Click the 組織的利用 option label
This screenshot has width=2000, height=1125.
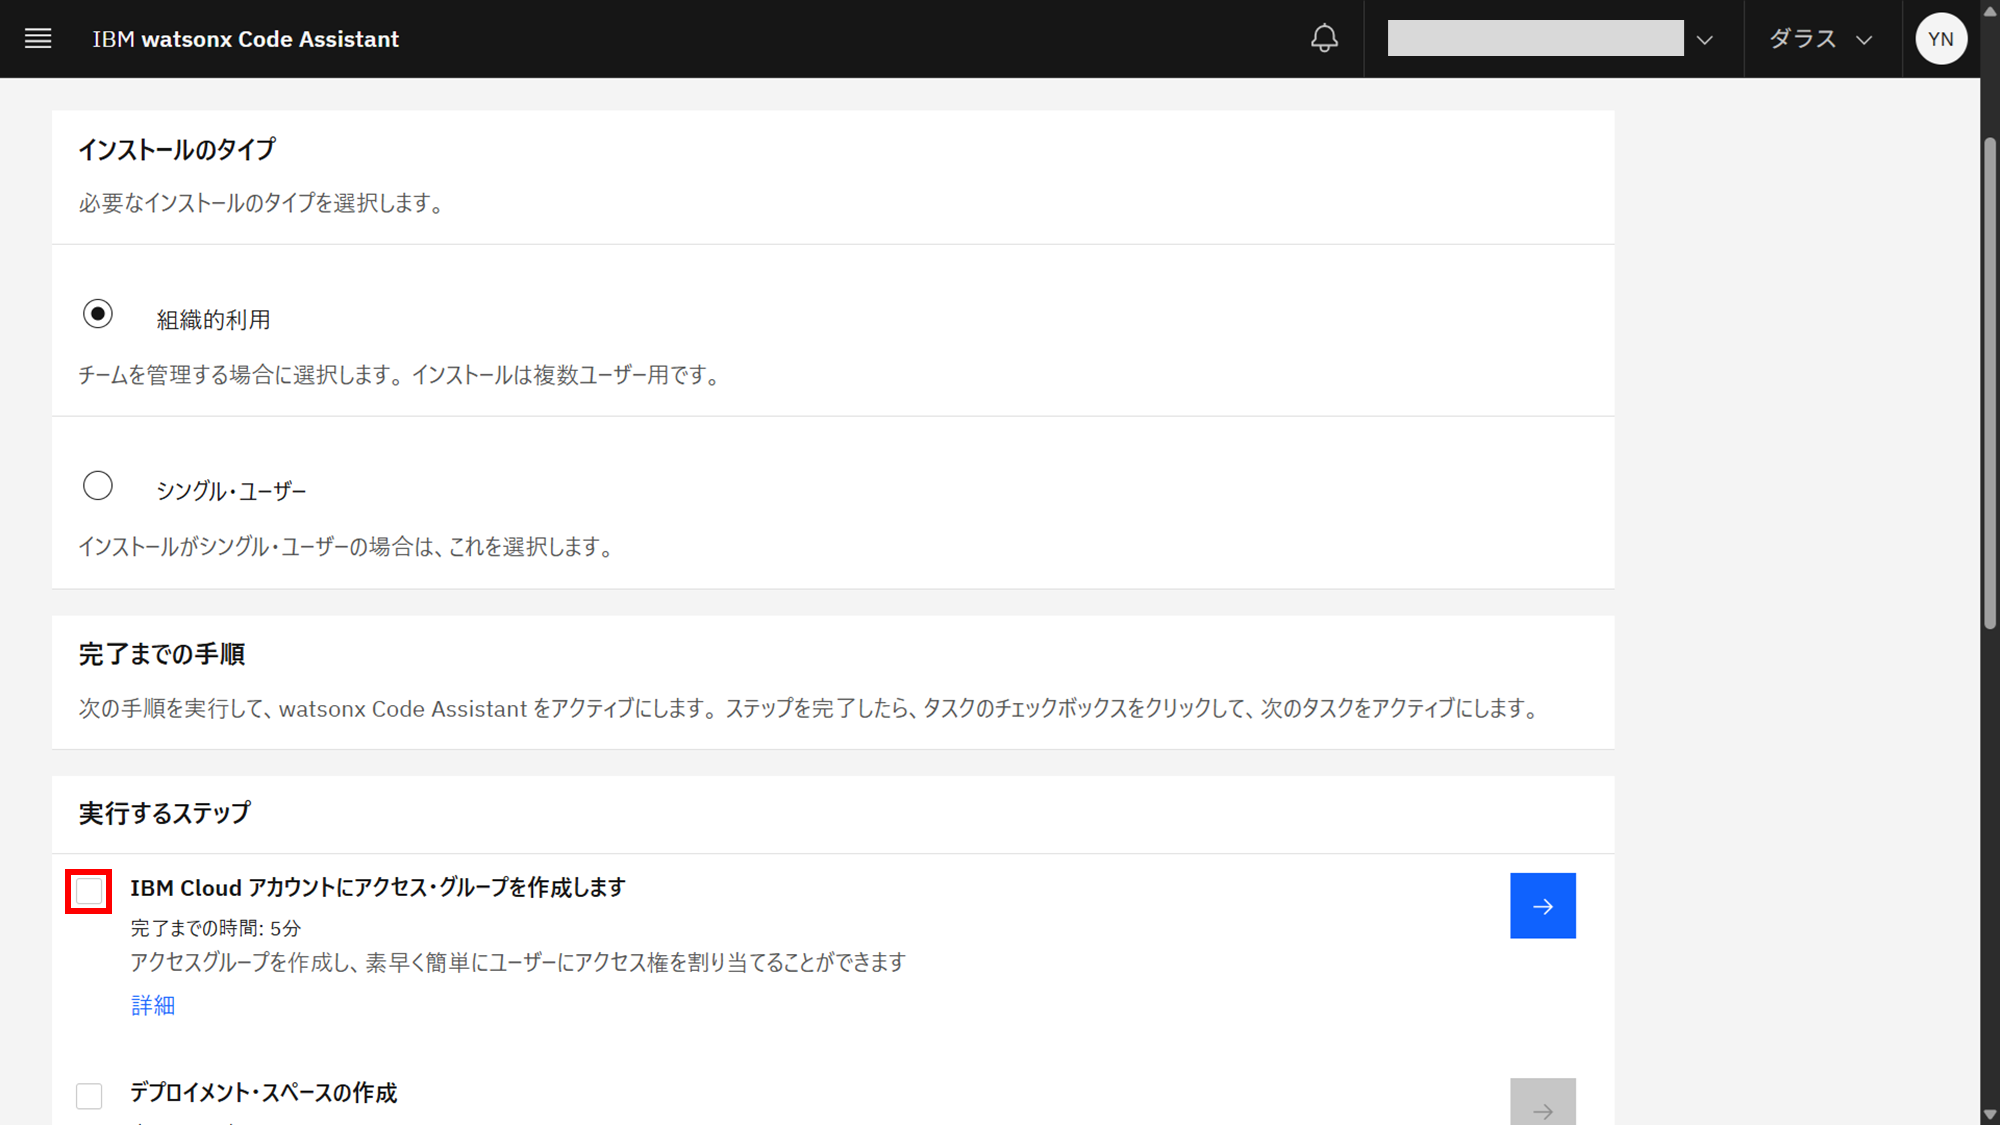213,320
